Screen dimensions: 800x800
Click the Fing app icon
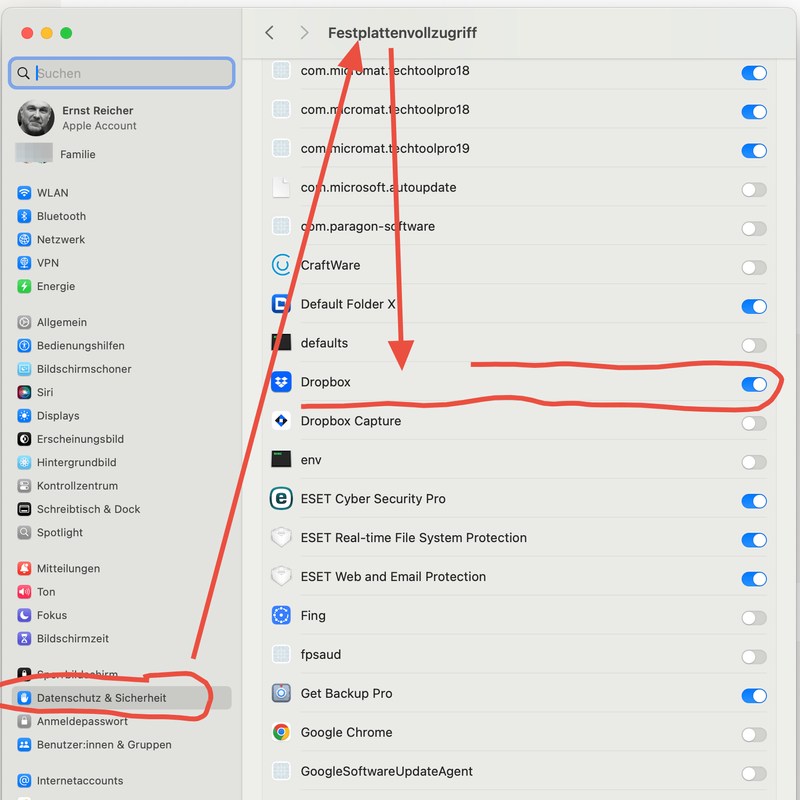click(x=281, y=616)
